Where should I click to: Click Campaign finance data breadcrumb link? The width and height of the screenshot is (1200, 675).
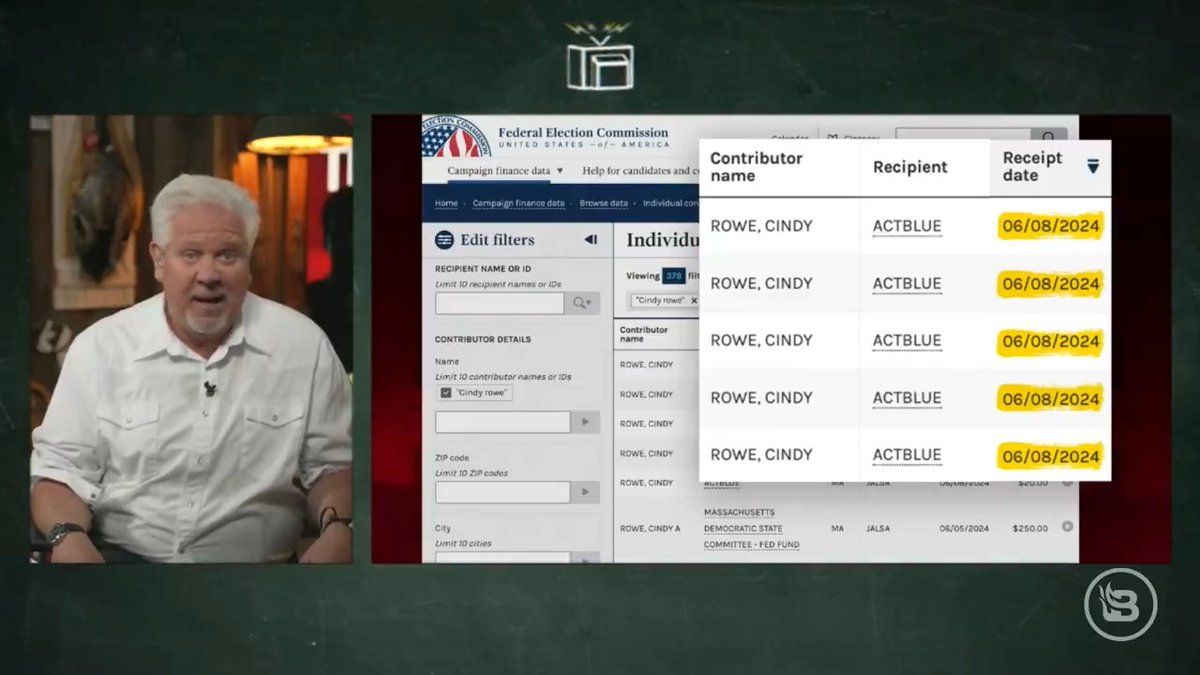click(x=518, y=203)
